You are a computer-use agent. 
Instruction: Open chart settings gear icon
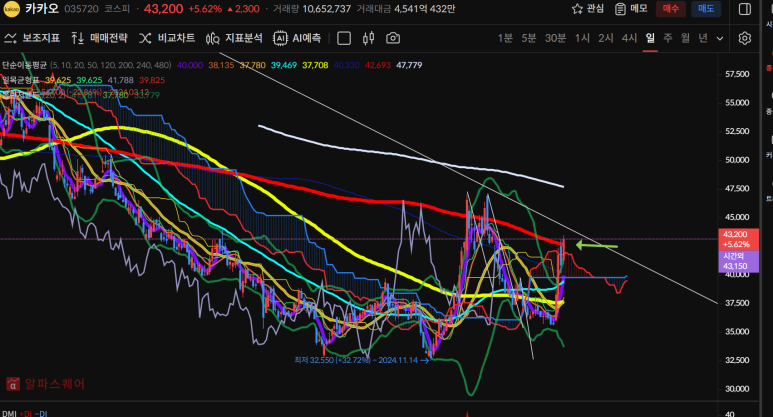pyautogui.click(x=744, y=38)
